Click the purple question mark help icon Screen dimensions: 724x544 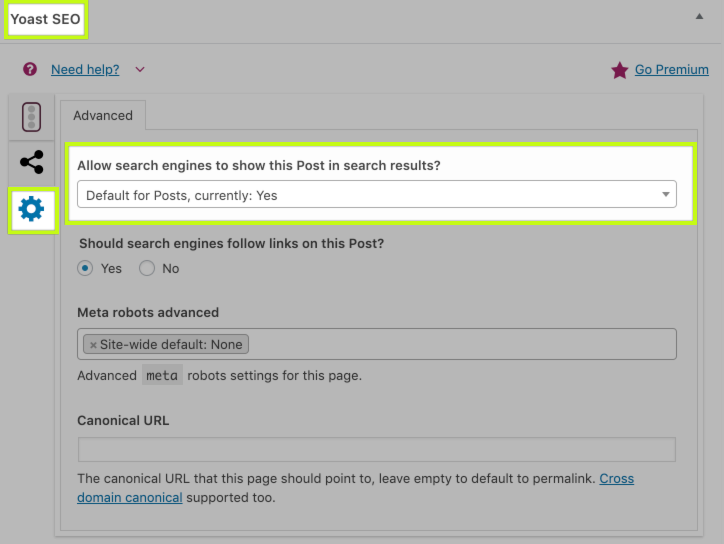(30, 70)
